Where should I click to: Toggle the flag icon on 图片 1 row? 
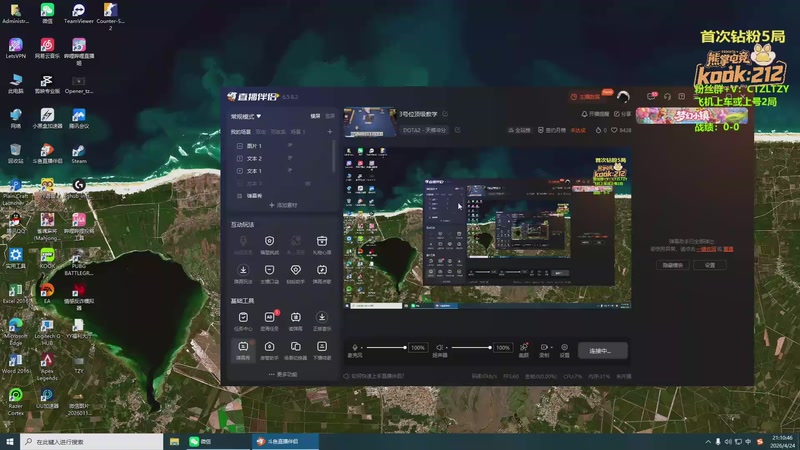[x=290, y=145]
